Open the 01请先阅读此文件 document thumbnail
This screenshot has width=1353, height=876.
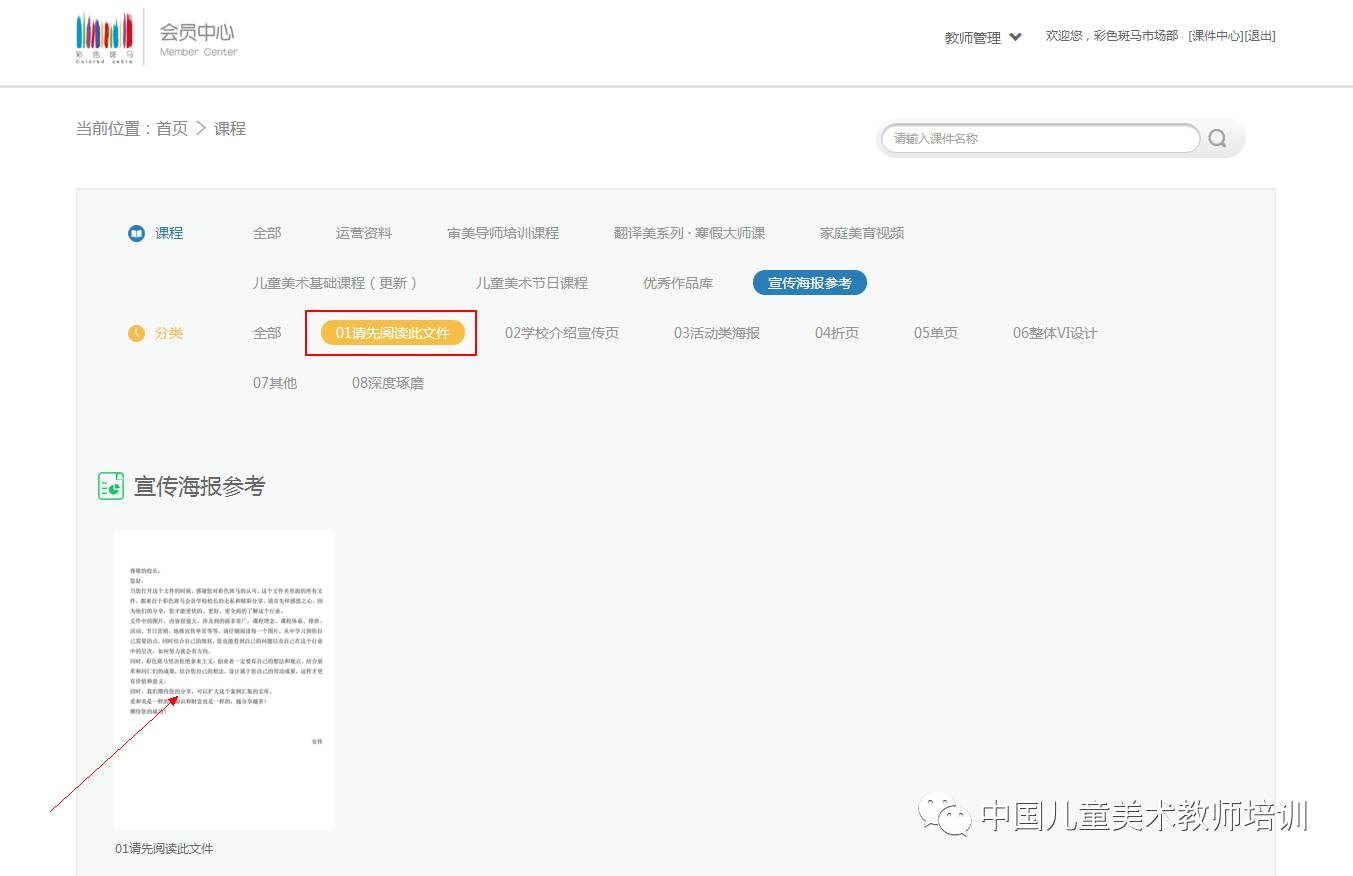pyautogui.click(x=225, y=680)
